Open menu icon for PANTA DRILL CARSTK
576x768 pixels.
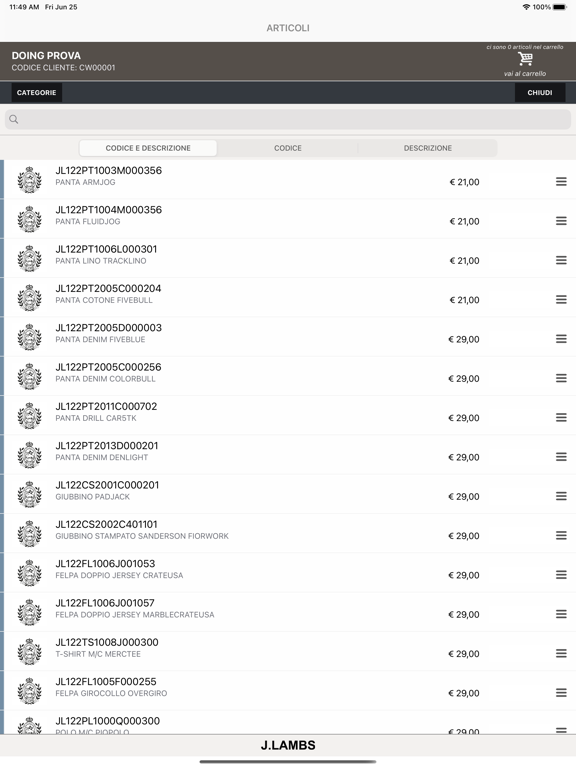click(x=561, y=417)
